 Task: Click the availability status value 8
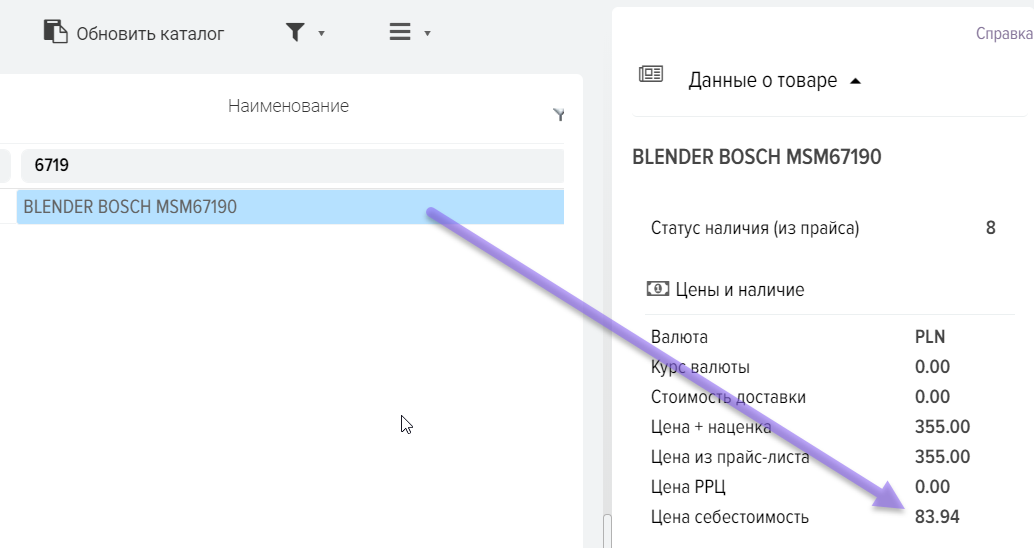[x=990, y=228]
